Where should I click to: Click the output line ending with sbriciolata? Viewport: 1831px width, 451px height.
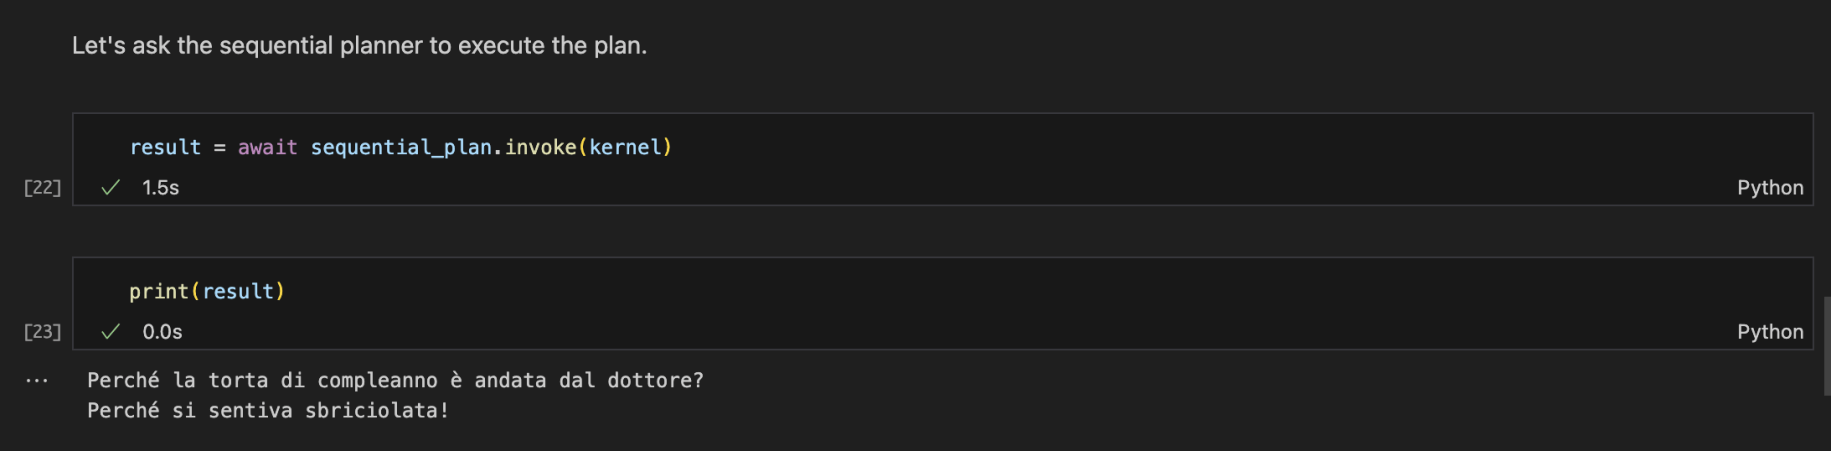click(268, 411)
